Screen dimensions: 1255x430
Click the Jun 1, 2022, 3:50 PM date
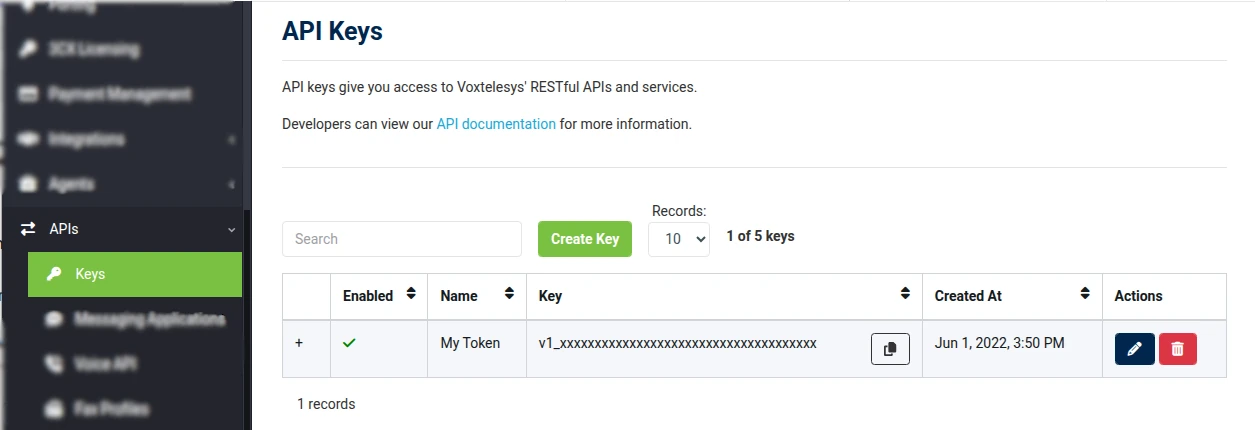(x=999, y=343)
